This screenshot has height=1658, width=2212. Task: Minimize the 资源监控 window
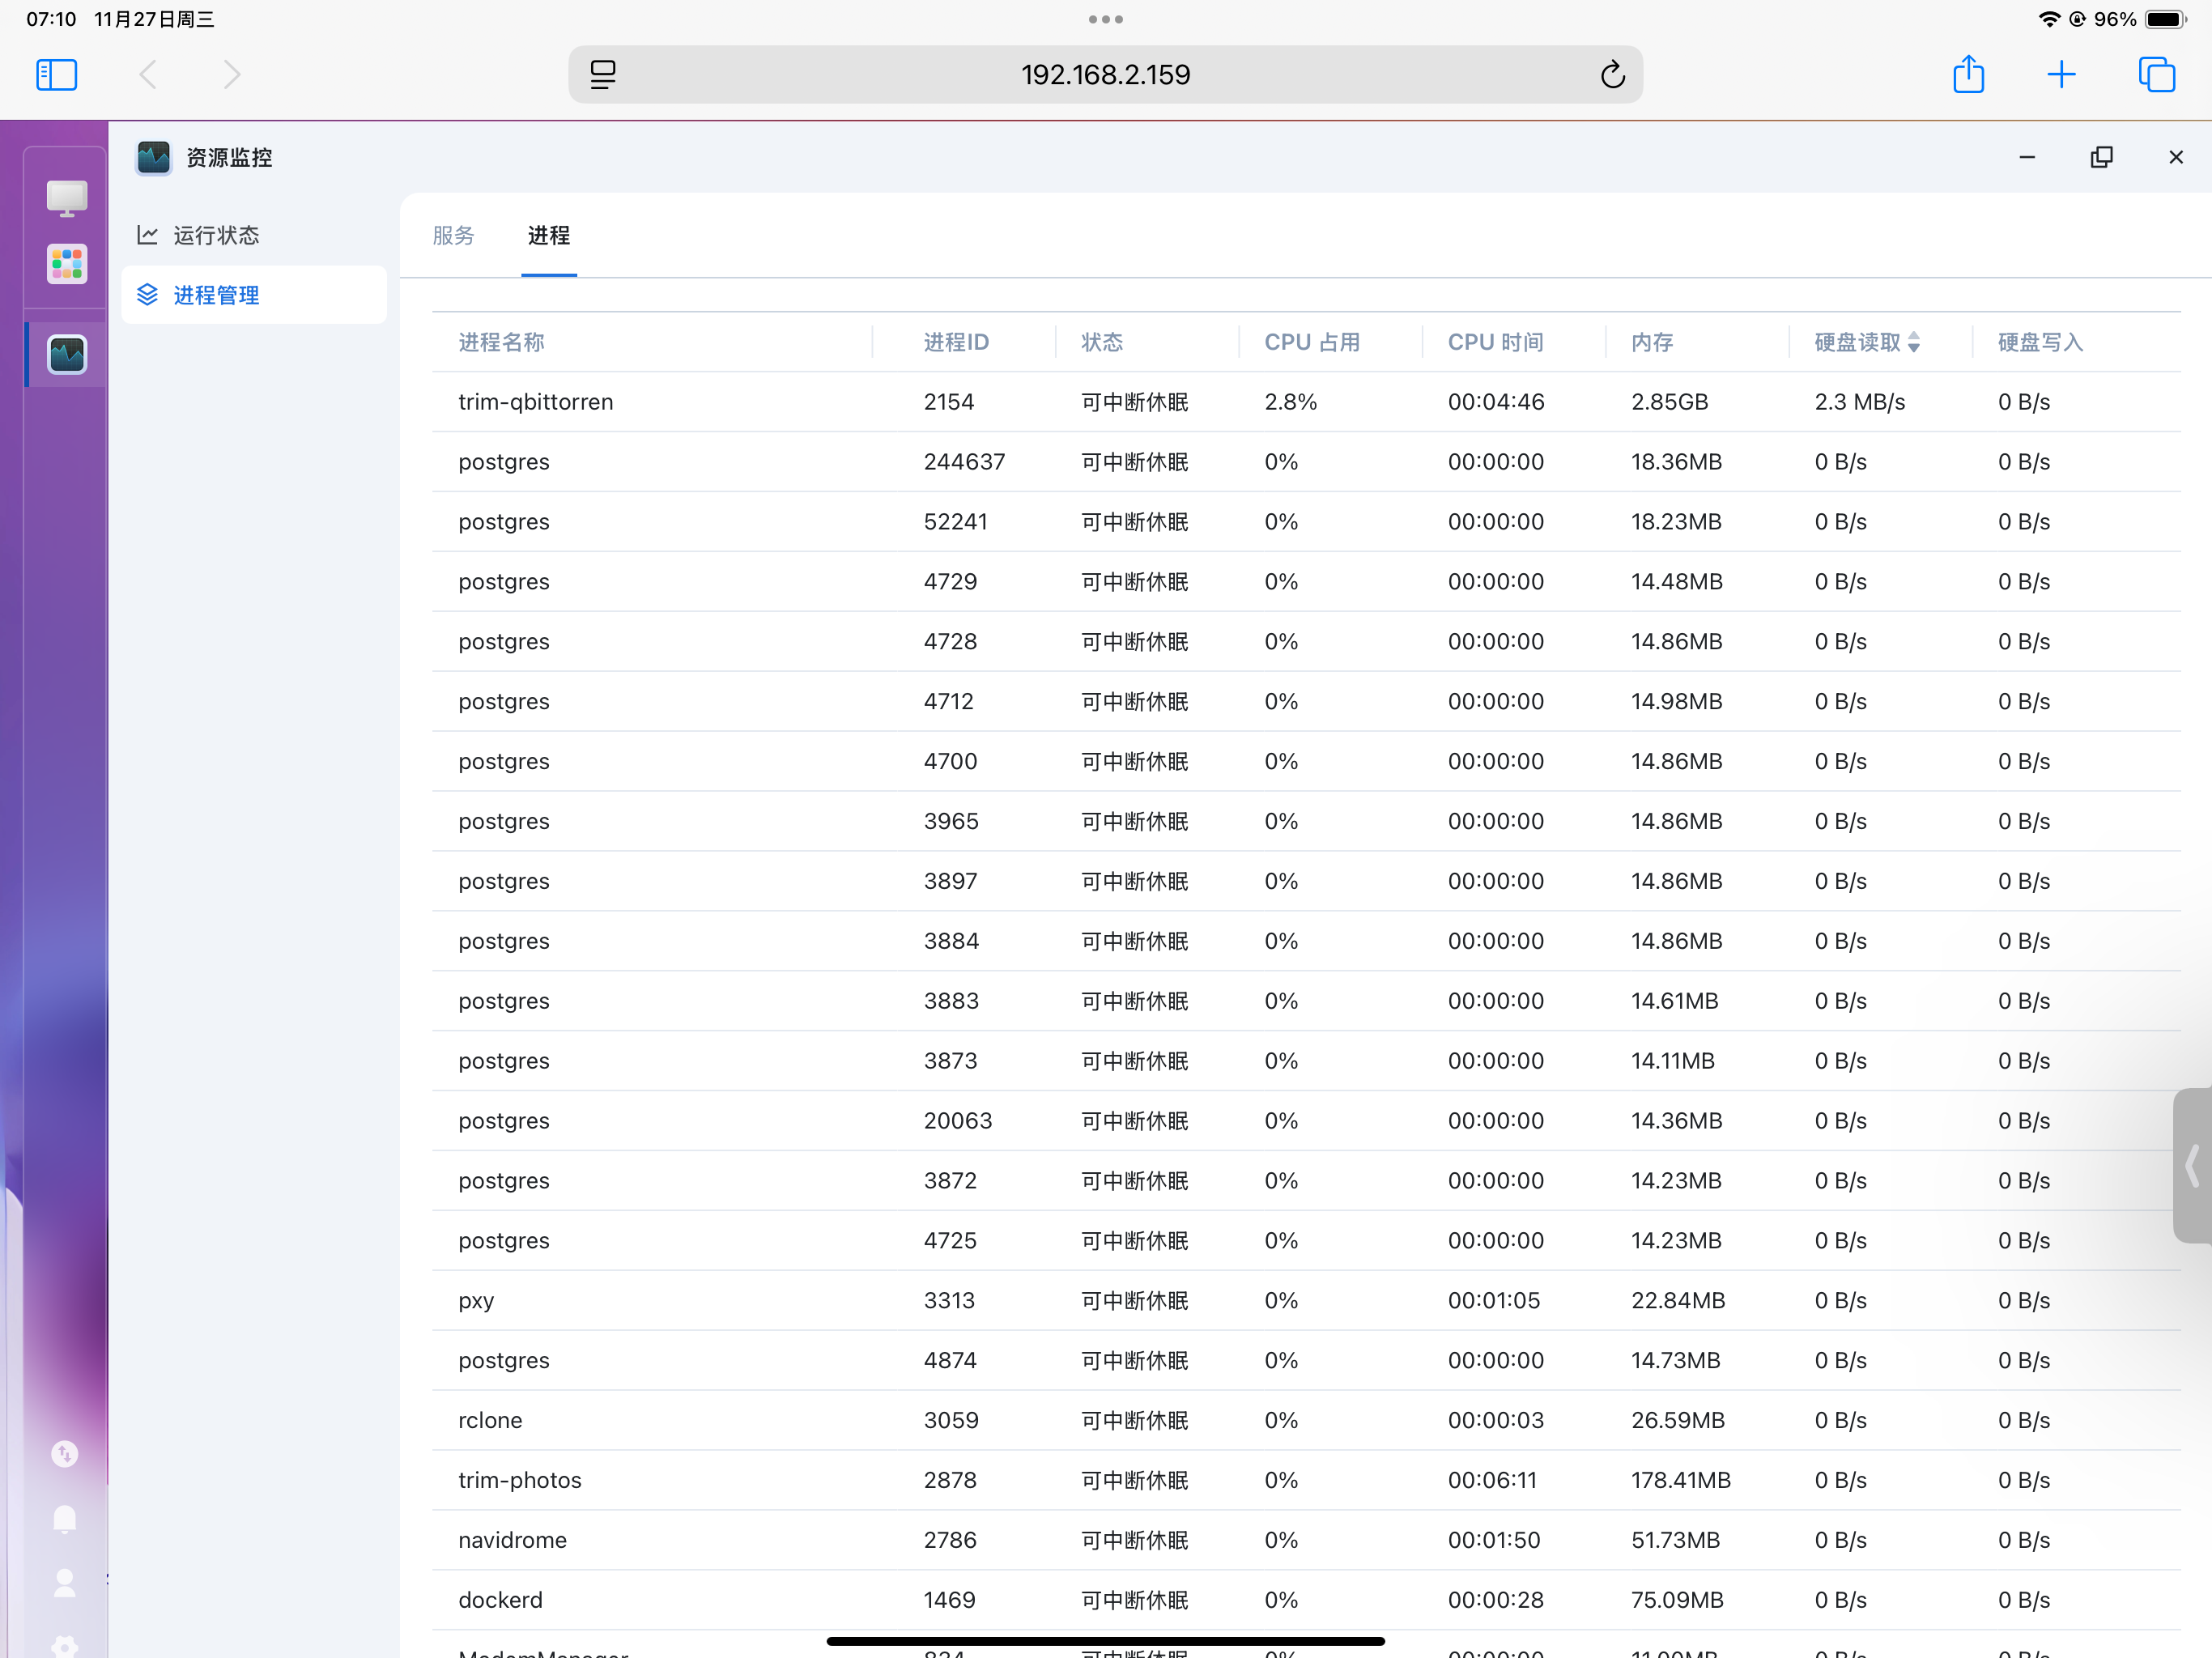click(2027, 157)
